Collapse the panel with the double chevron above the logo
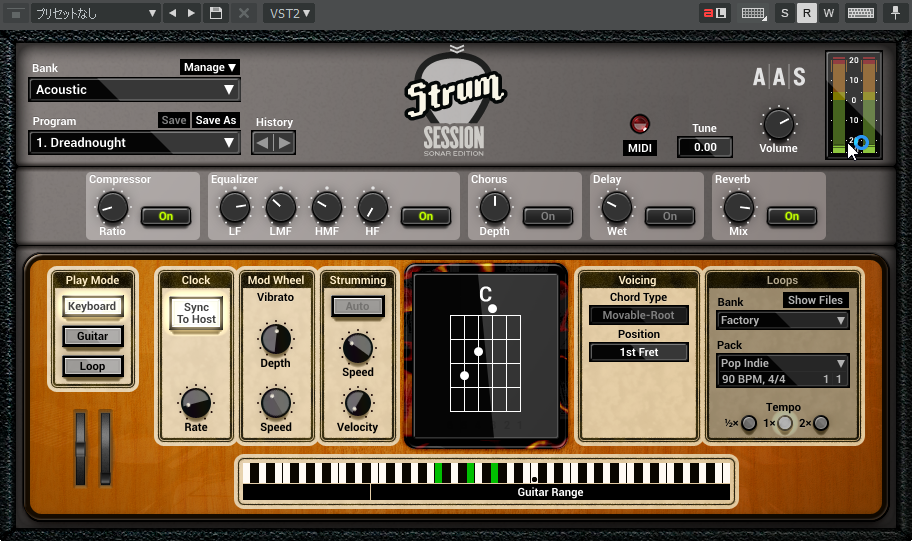 coord(457,49)
